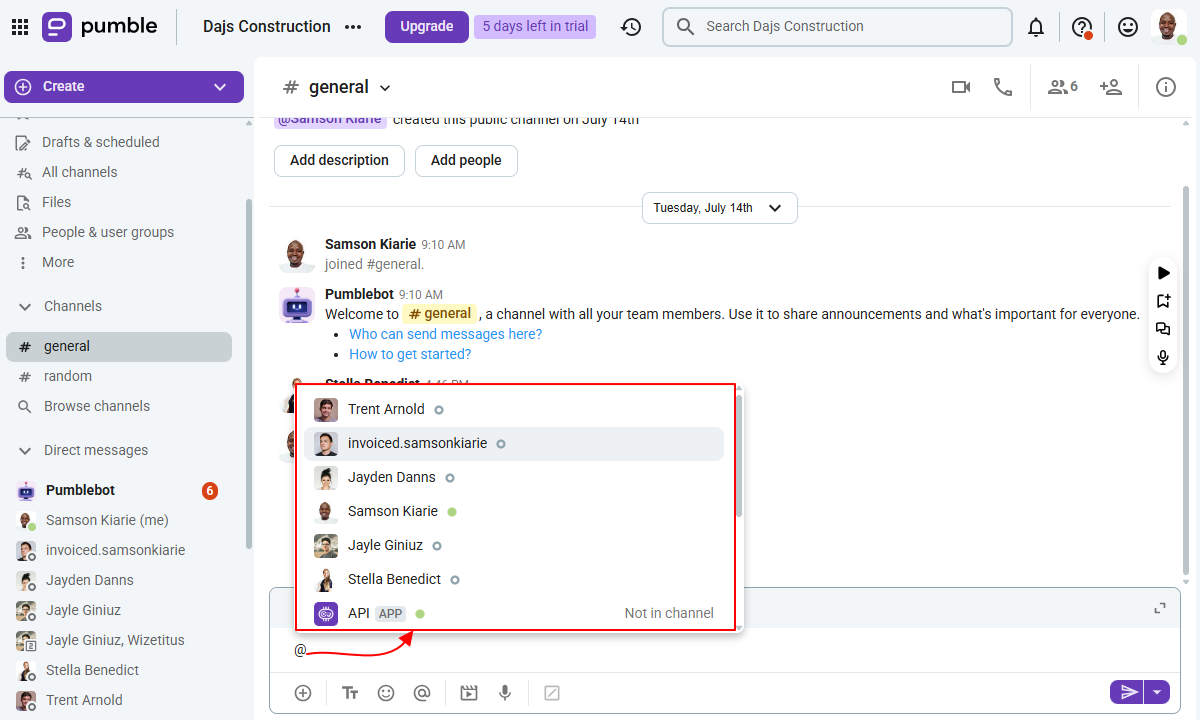Click the play icon on right panel
The width and height of the screenshot is (1200, 720).
pos(1163,273)
